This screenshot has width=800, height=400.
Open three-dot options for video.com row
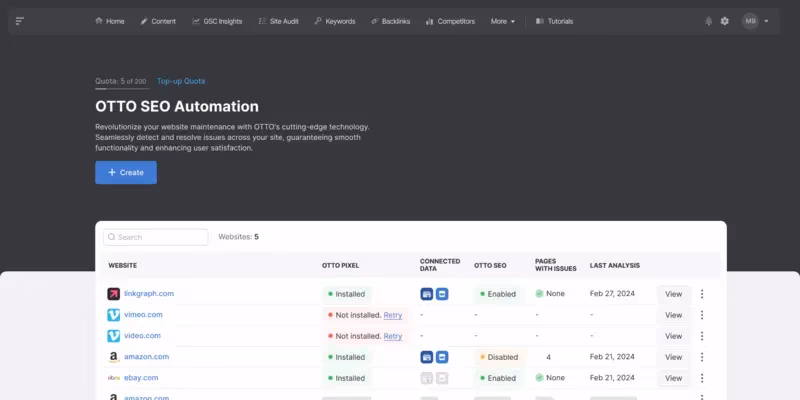(x=702, y=336)
